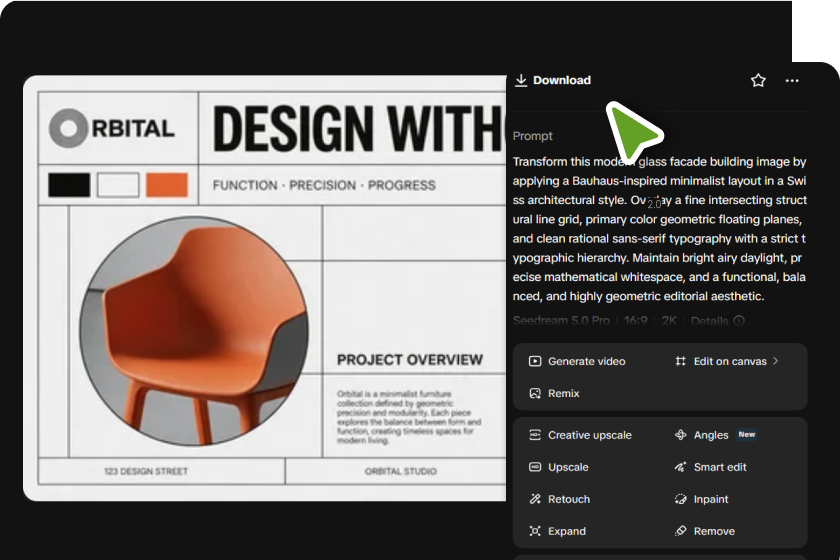Click the generated Orbital design image
The width and height of the screenshot is (840, 560).
click(265, 288)
